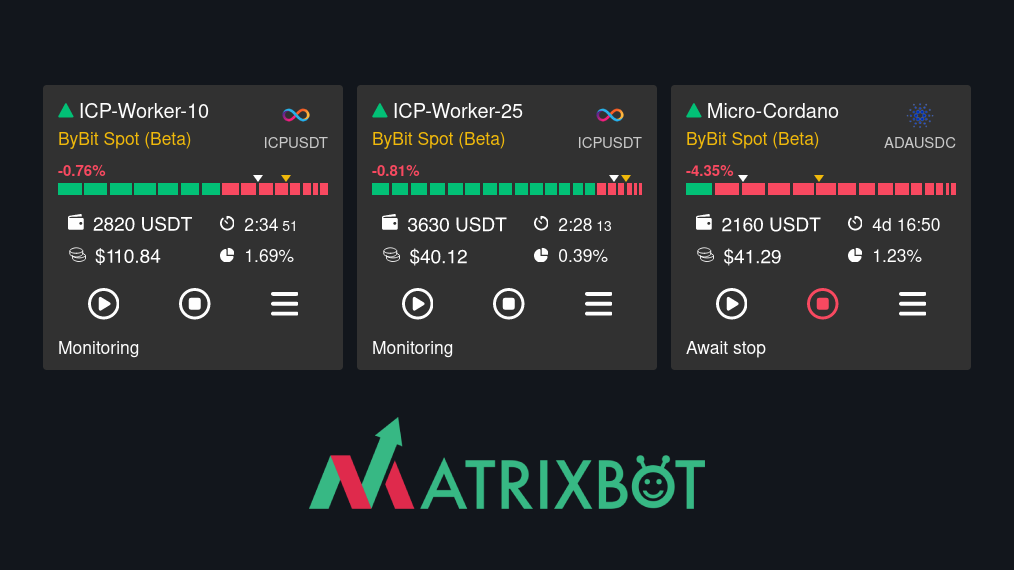Image resolution: width=1014 pixels, height=570 pixels.
Task: Click the $41.29 profit value
Action: (x=752, y=257)
